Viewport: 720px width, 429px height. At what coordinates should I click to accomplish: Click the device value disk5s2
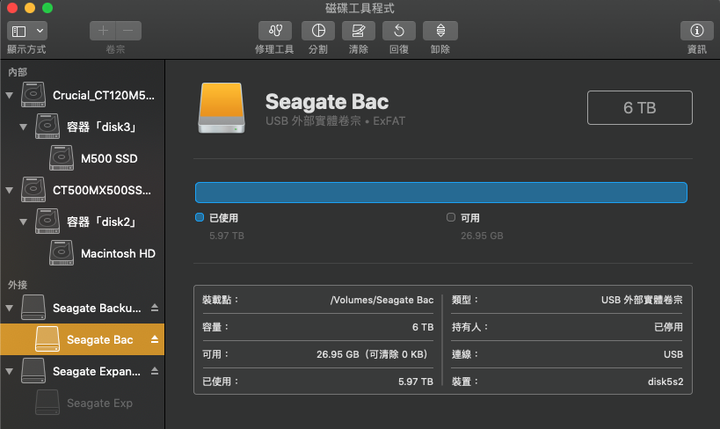[x=665, y=382]
